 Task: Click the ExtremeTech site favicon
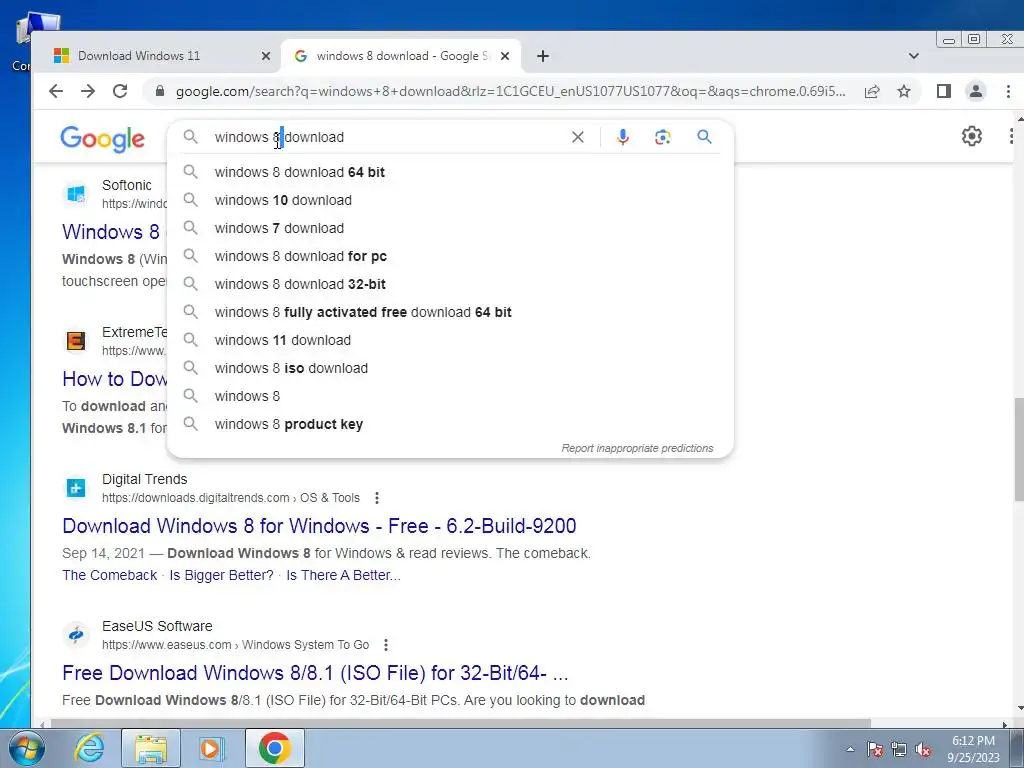[76, 341]
